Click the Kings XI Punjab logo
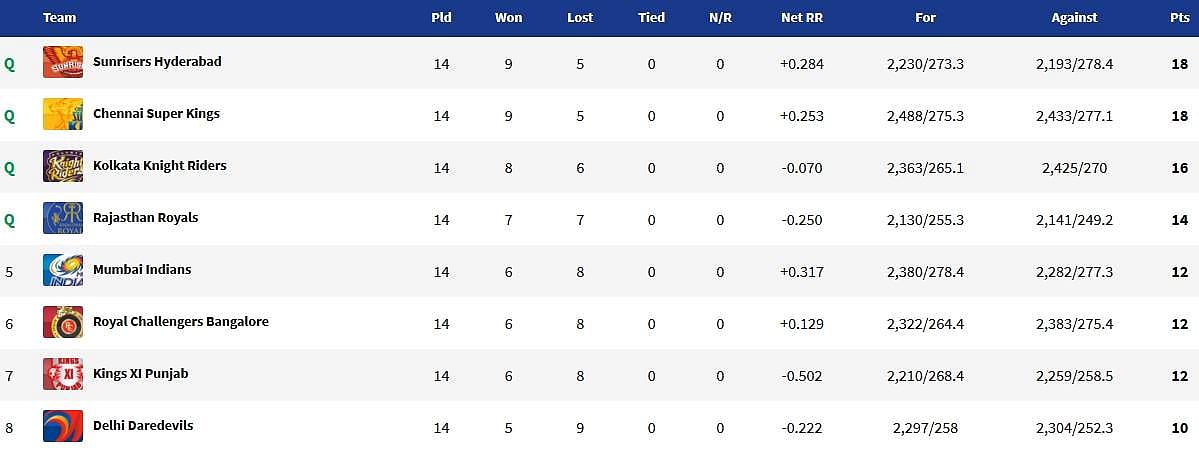1199x451 pixels. coord(62,374)
